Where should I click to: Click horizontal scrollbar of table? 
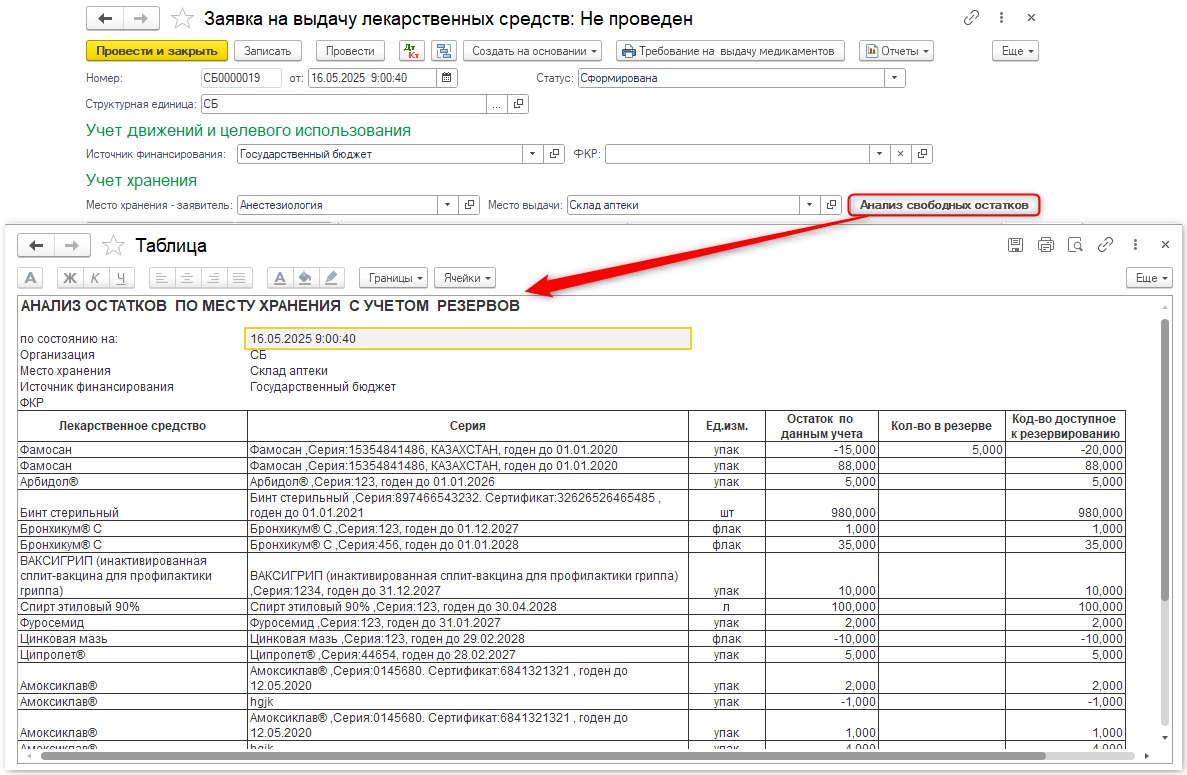(543, 755)
